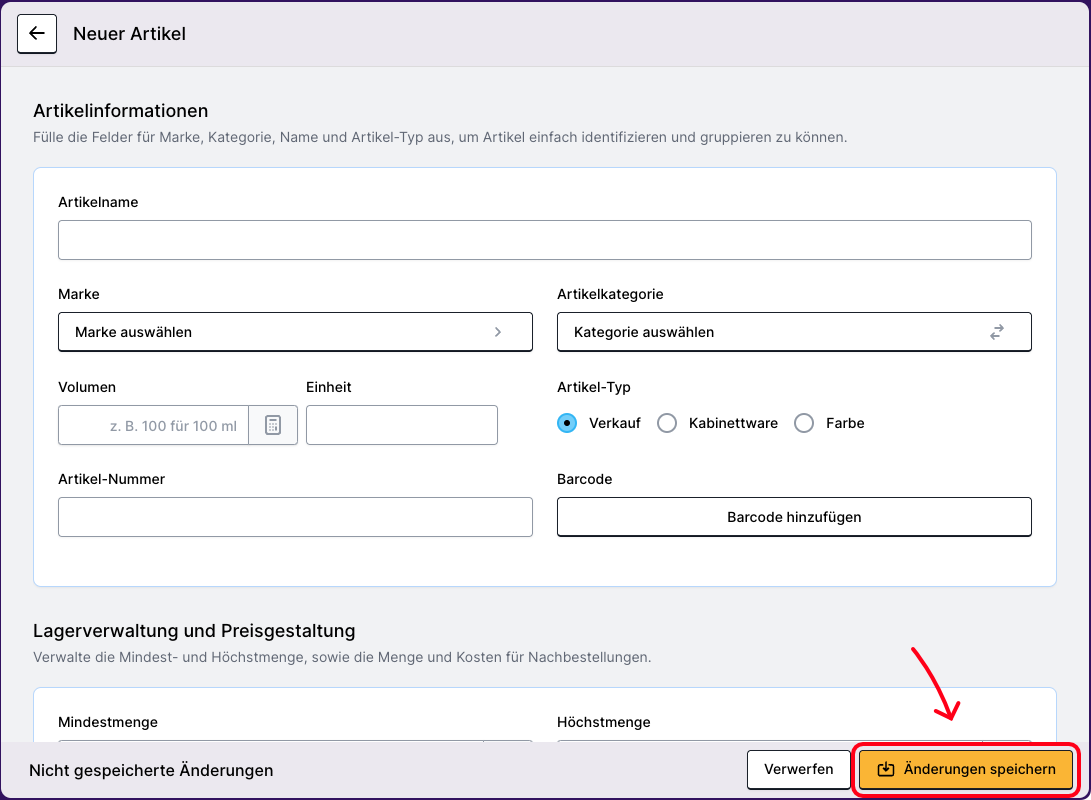Discard changes with Verwerfen
Viewport: 1091px width, 800px height.
point(799,769)
